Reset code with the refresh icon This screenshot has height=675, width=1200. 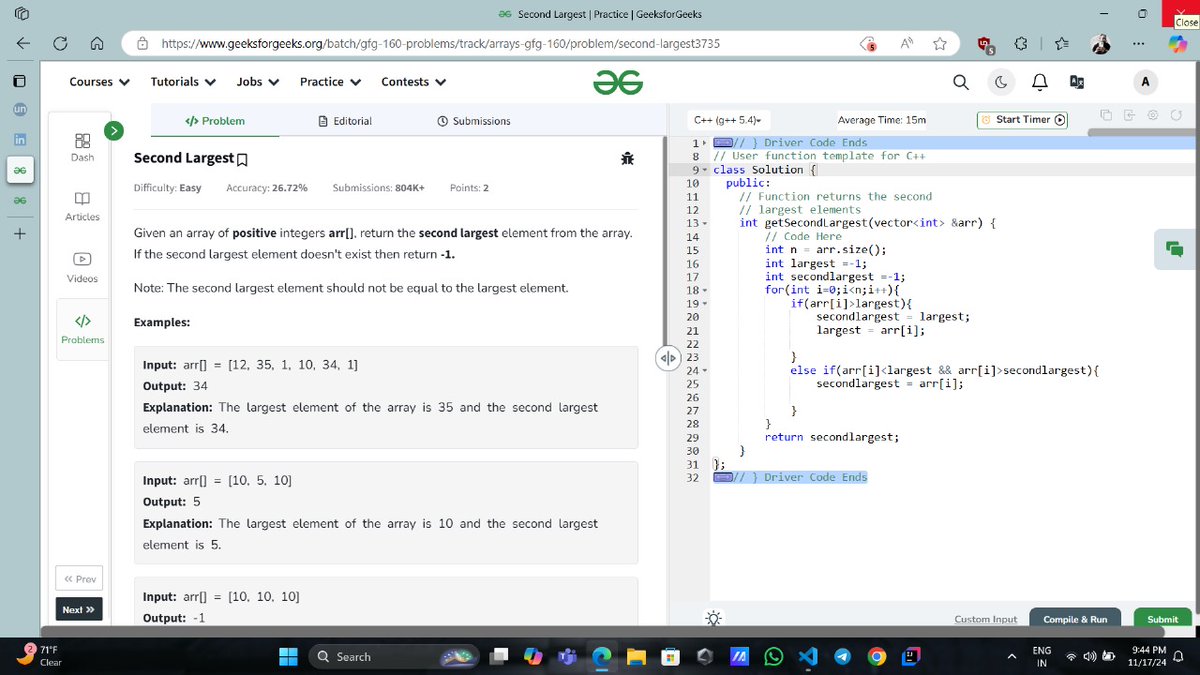[1177, 117]
